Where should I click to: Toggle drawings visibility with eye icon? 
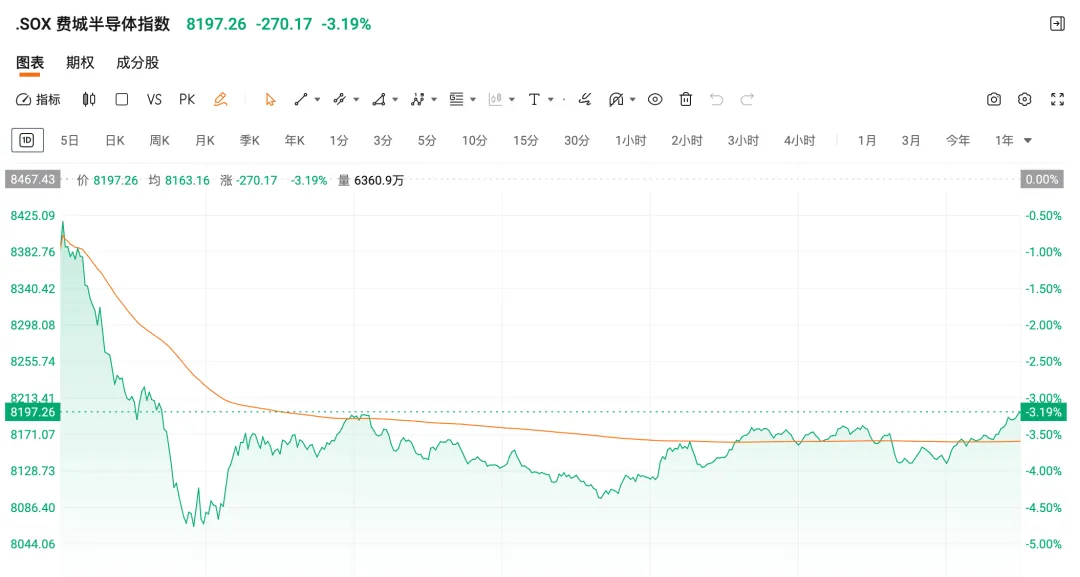(655, 99)
